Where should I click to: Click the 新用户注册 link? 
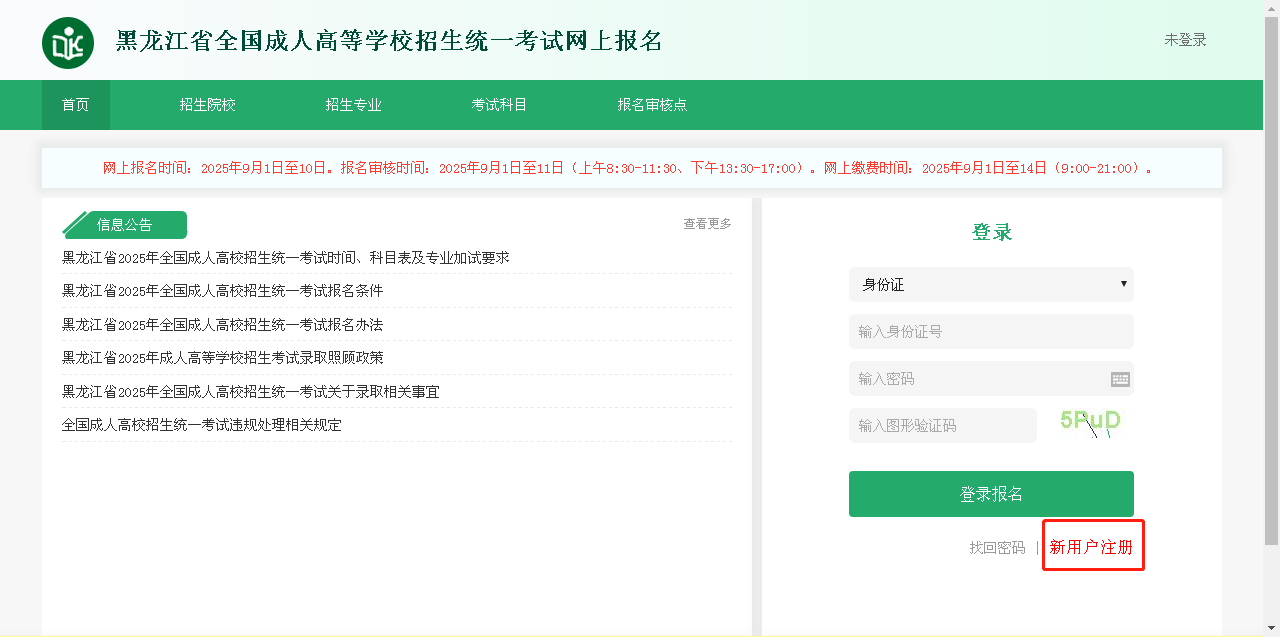click(x=1091, y=547)
